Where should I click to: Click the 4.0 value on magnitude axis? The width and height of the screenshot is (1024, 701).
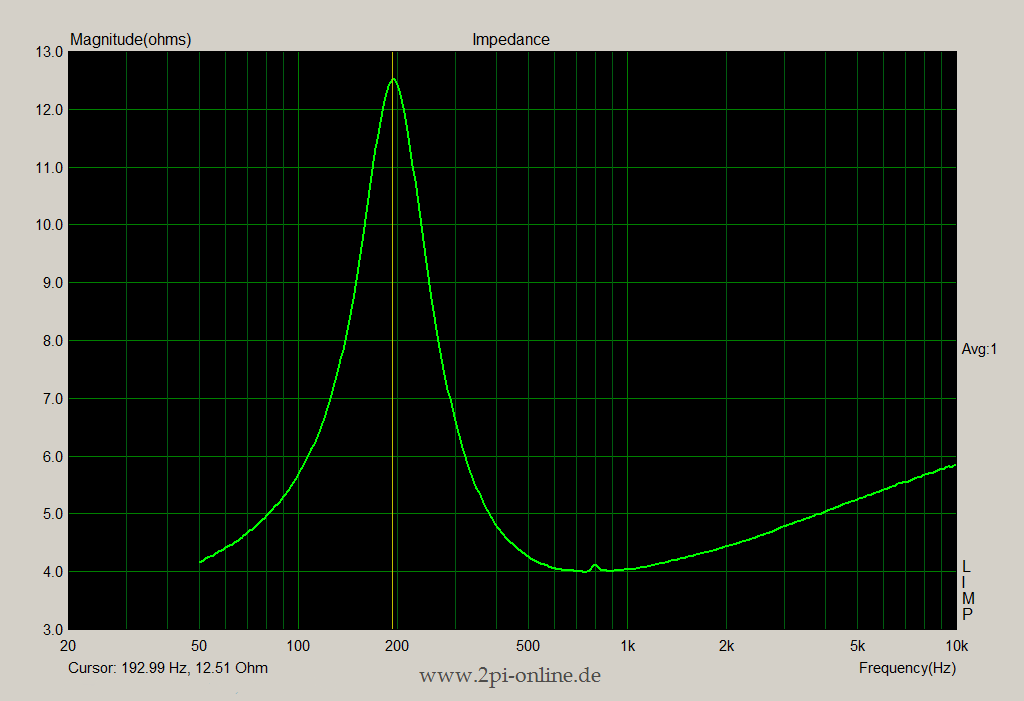tap(53, 572)
